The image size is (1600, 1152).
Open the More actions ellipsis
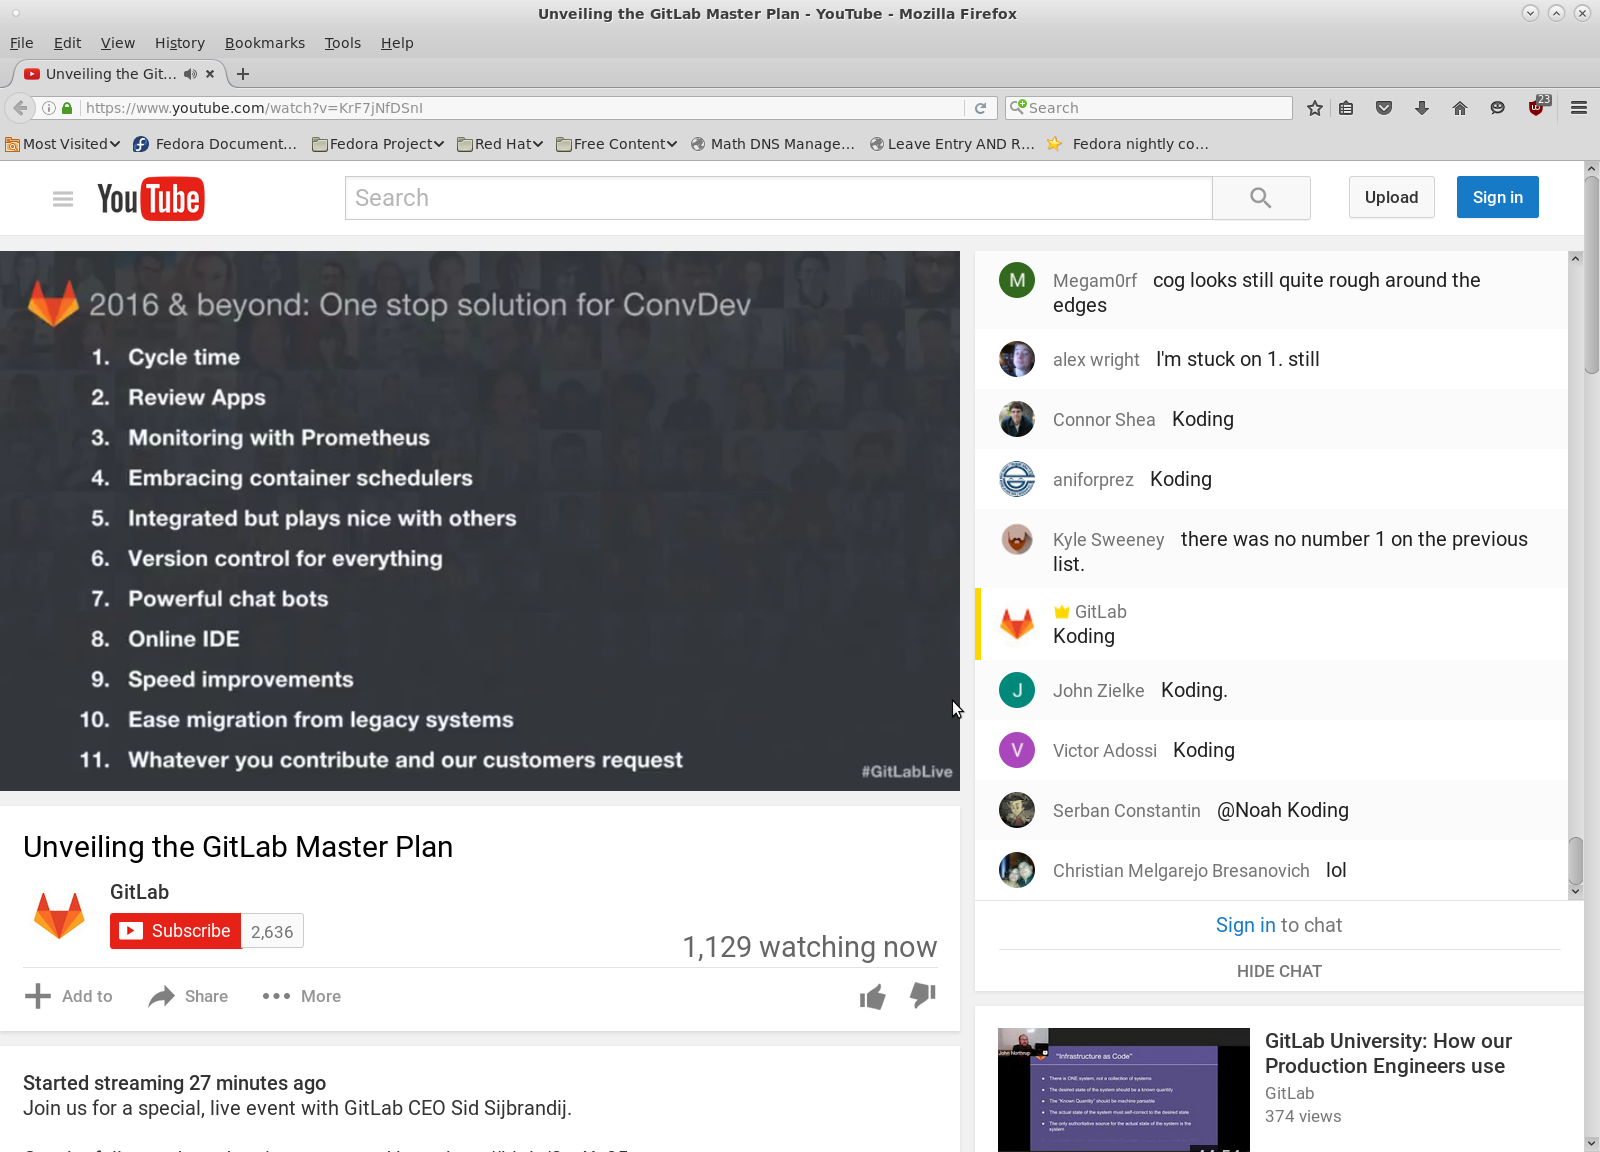pyautogui.click(x=301, y=996)
